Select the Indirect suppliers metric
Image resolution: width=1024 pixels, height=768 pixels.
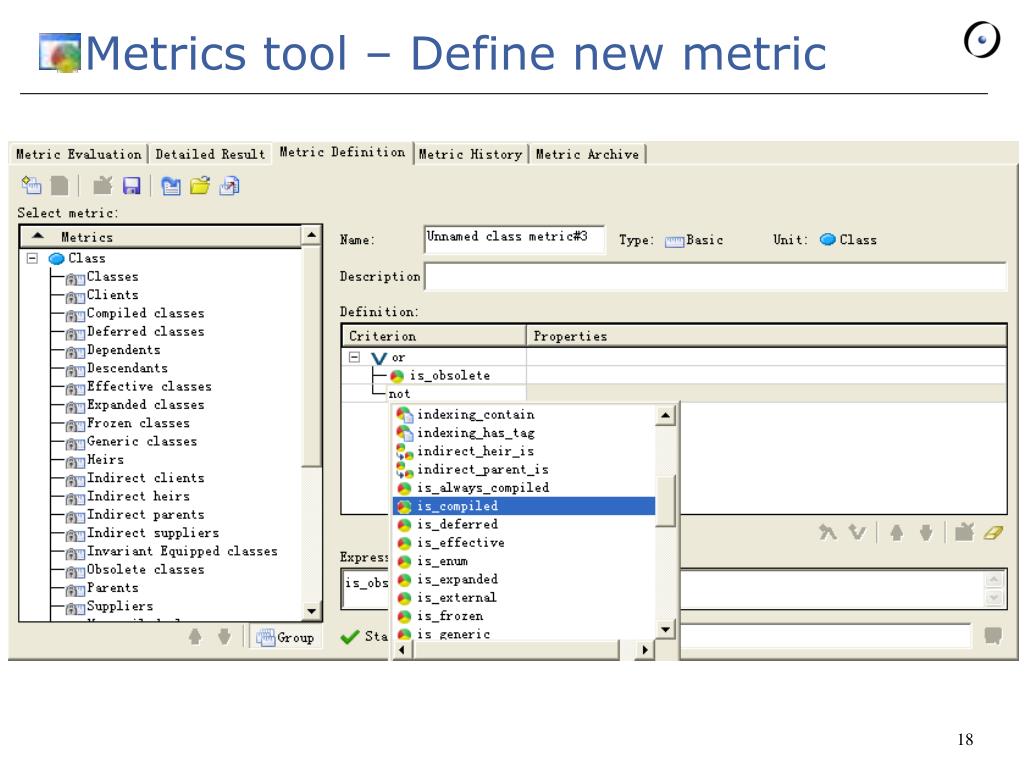153,533
